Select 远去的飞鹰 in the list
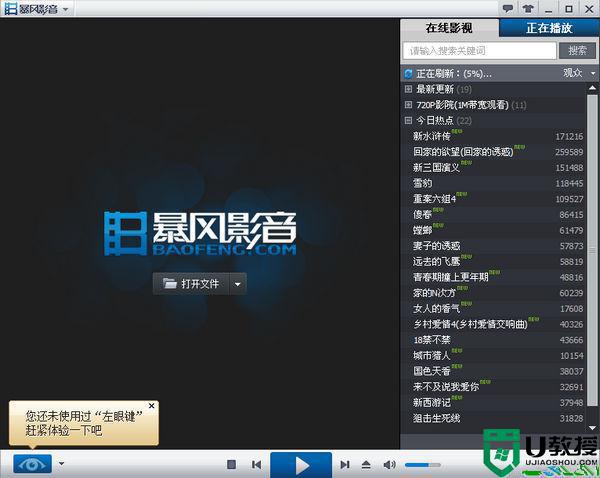The width and height of the screenshot is (600, 478). (x=494, y=262)
